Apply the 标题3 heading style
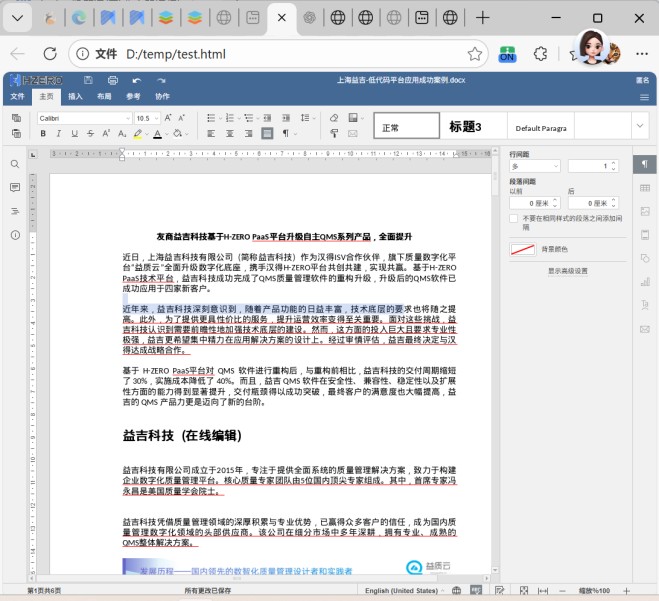Image resolution: width=659 pixels, height=601 pixels. [x=465, y=127]
